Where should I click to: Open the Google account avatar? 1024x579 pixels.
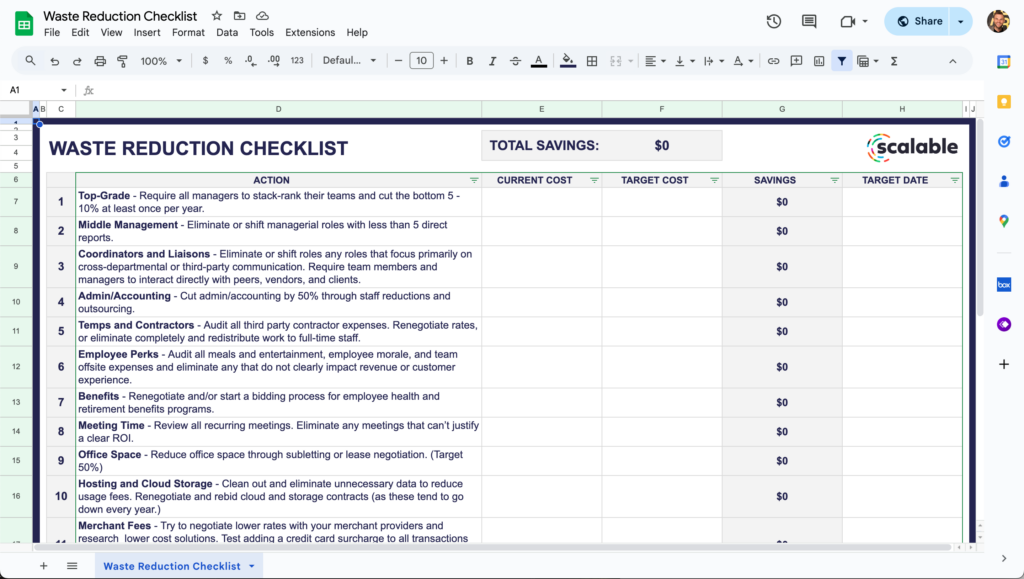(x=999, y=21)
